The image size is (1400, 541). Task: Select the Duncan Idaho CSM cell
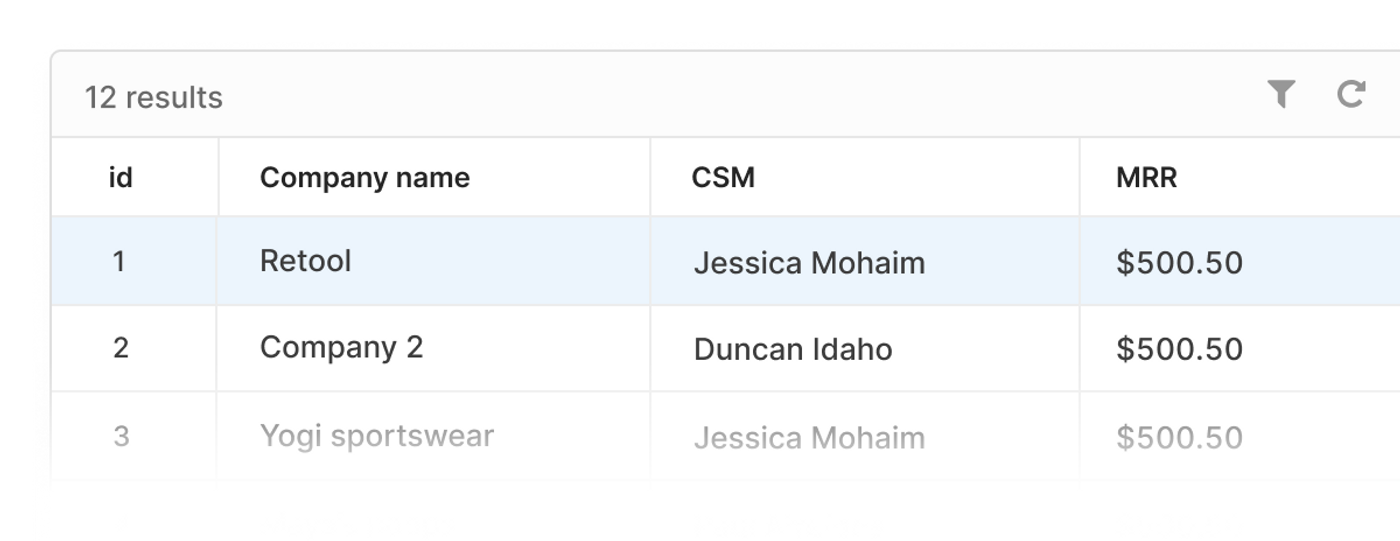tap(792, 349)
